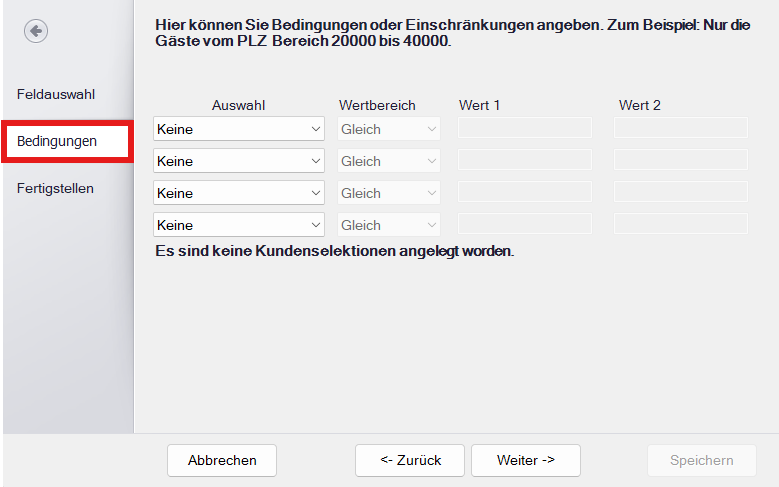
Task: Open second Wertbereich Gleich dropdown
Action: click(389, 161)
